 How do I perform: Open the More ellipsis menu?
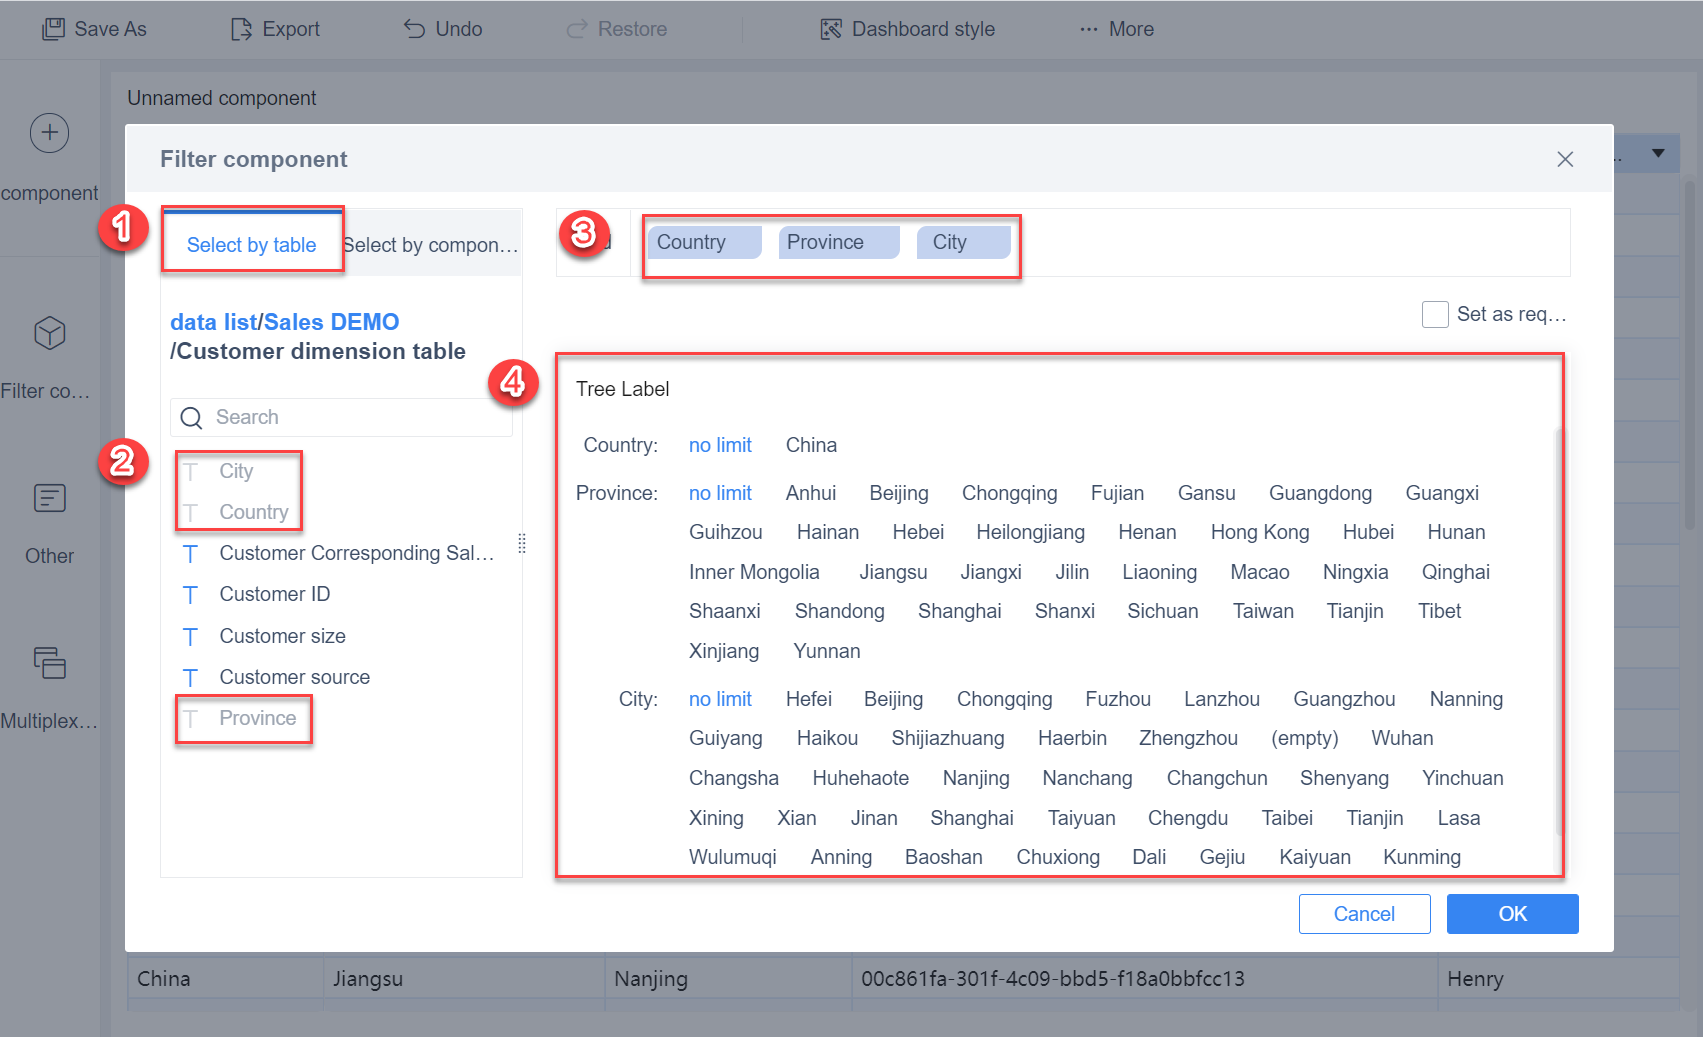(1089, 29)
